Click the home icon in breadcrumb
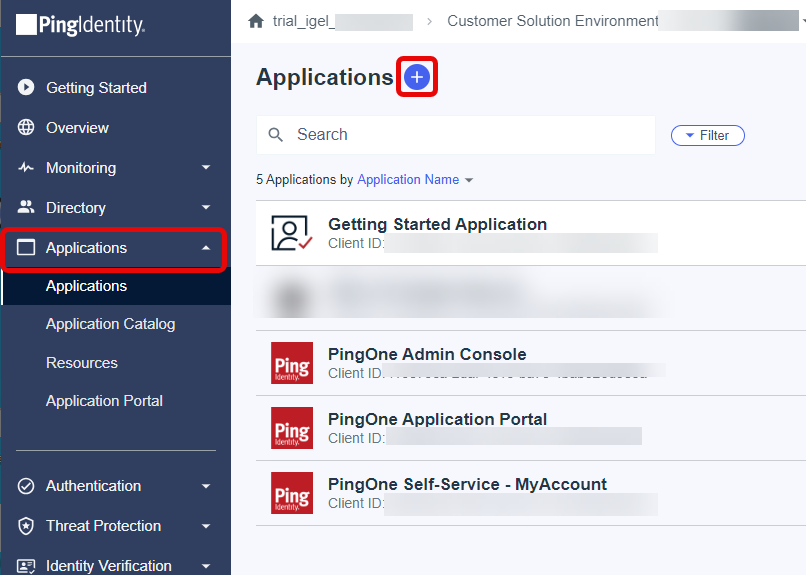 coord(256,21)
